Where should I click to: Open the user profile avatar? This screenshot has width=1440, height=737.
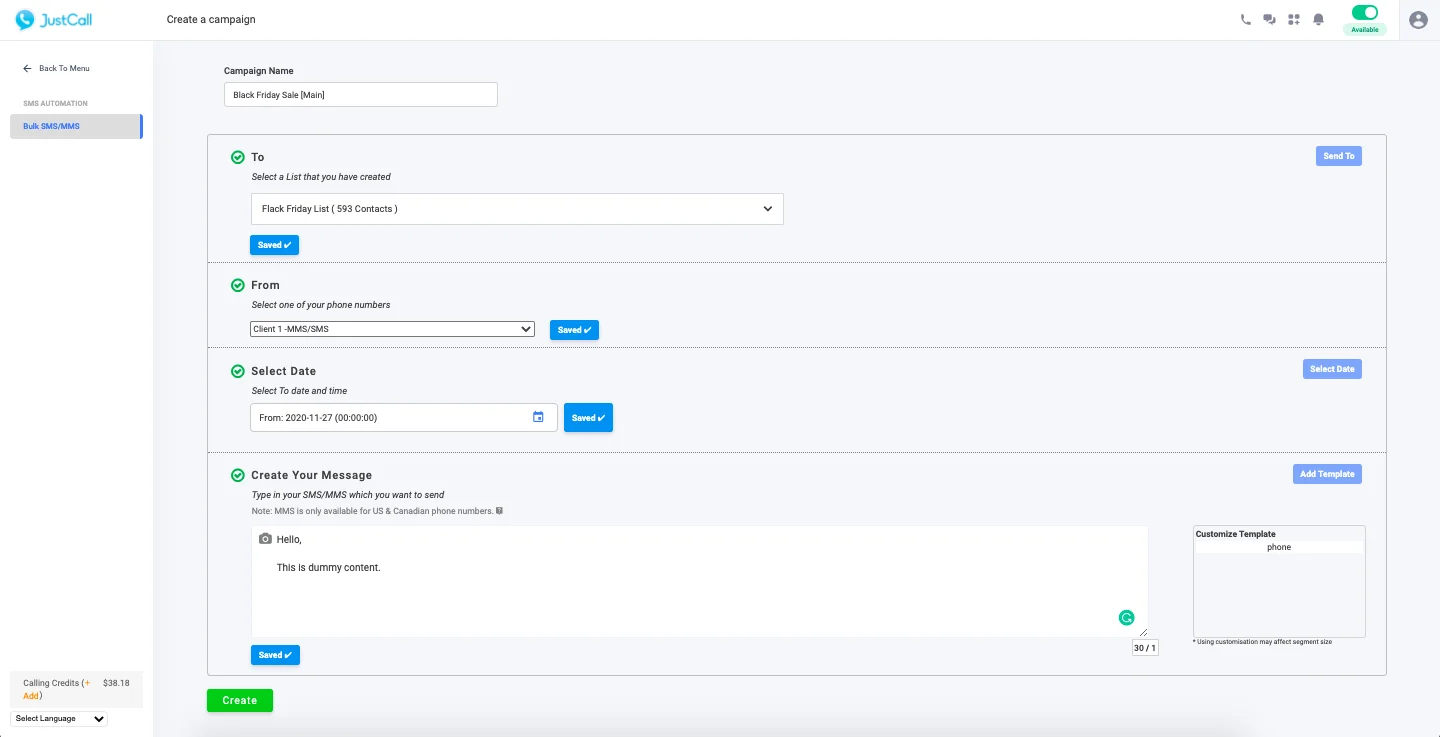point(1417,19)
